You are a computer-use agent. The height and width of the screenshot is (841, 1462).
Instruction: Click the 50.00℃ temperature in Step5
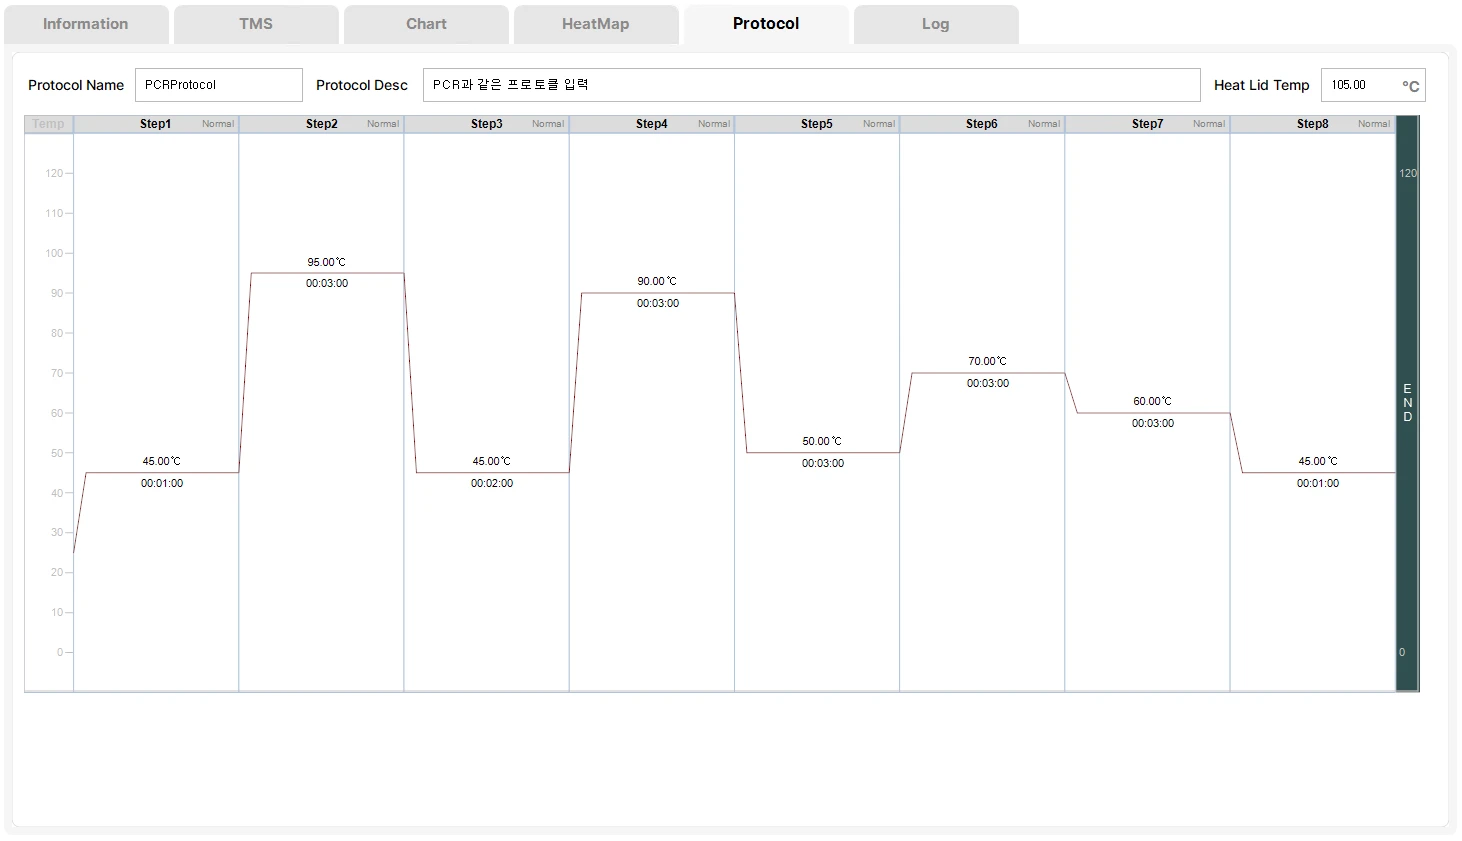tap(822, 441)
